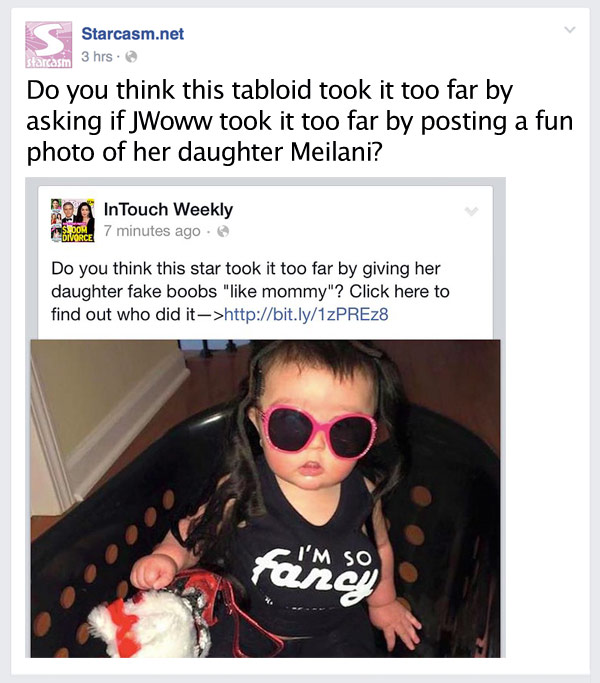Click the globe icon after 7 minutes ago
This screenshot has height=683, width=600.
tap(223, 231)
